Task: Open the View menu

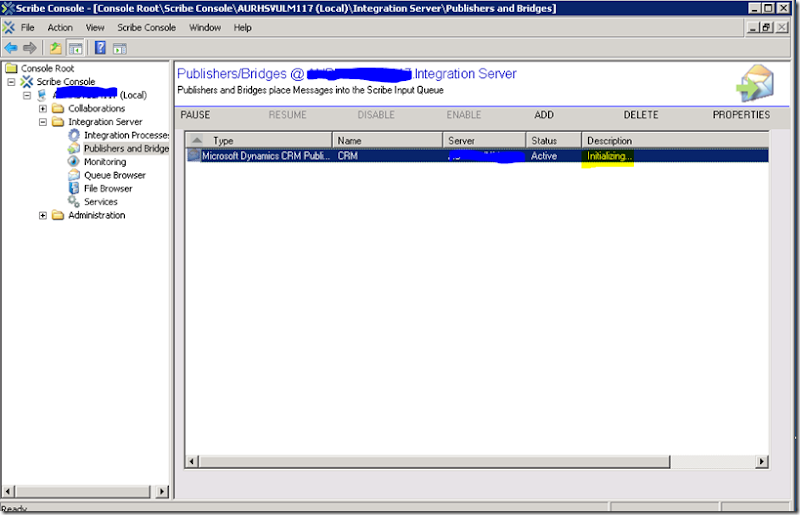Action: [95, 28]
